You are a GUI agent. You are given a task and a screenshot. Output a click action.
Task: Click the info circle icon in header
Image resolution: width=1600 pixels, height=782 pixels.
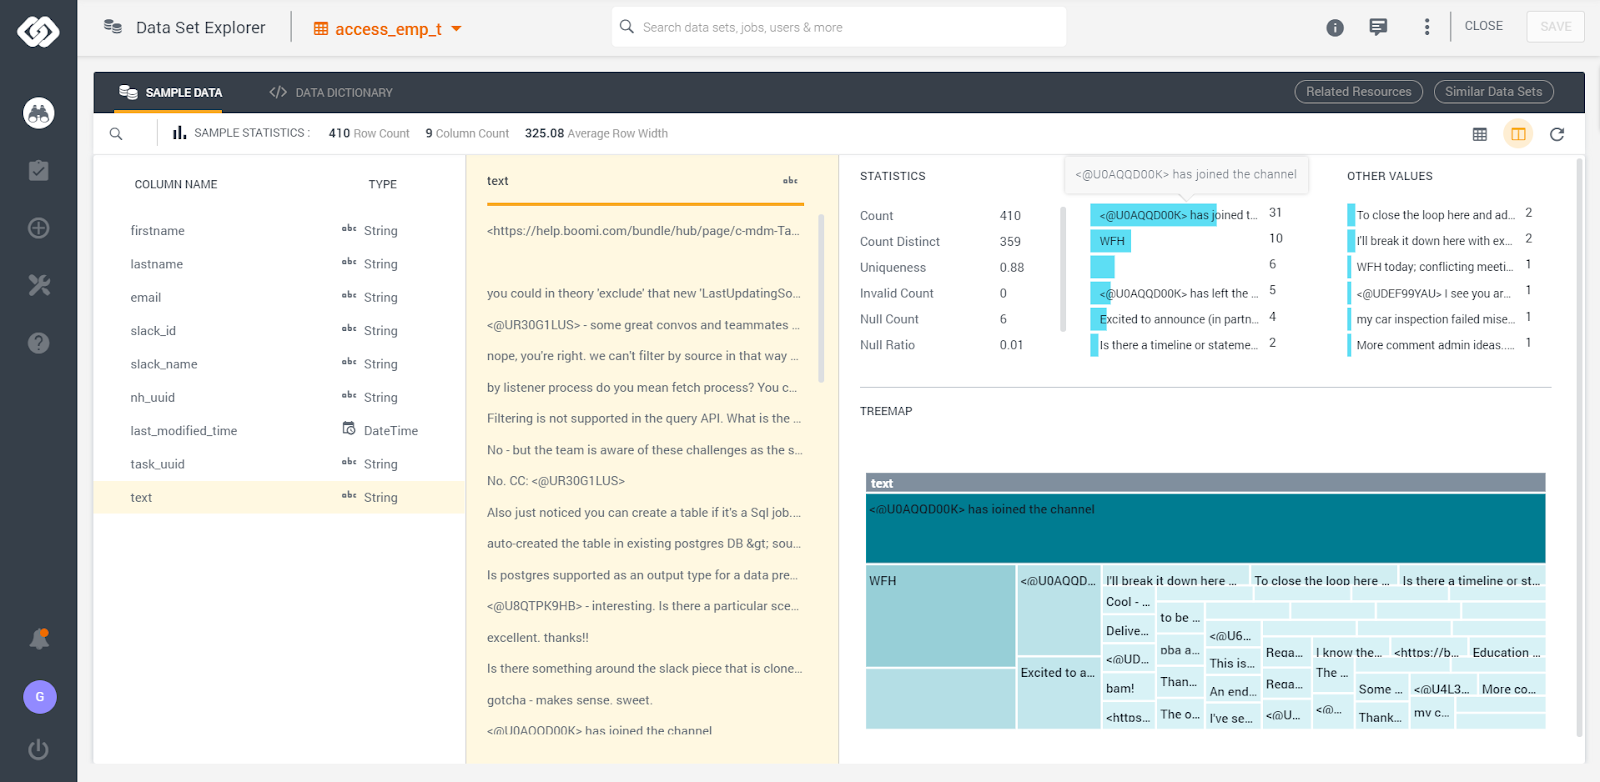tap(1335, 28)
